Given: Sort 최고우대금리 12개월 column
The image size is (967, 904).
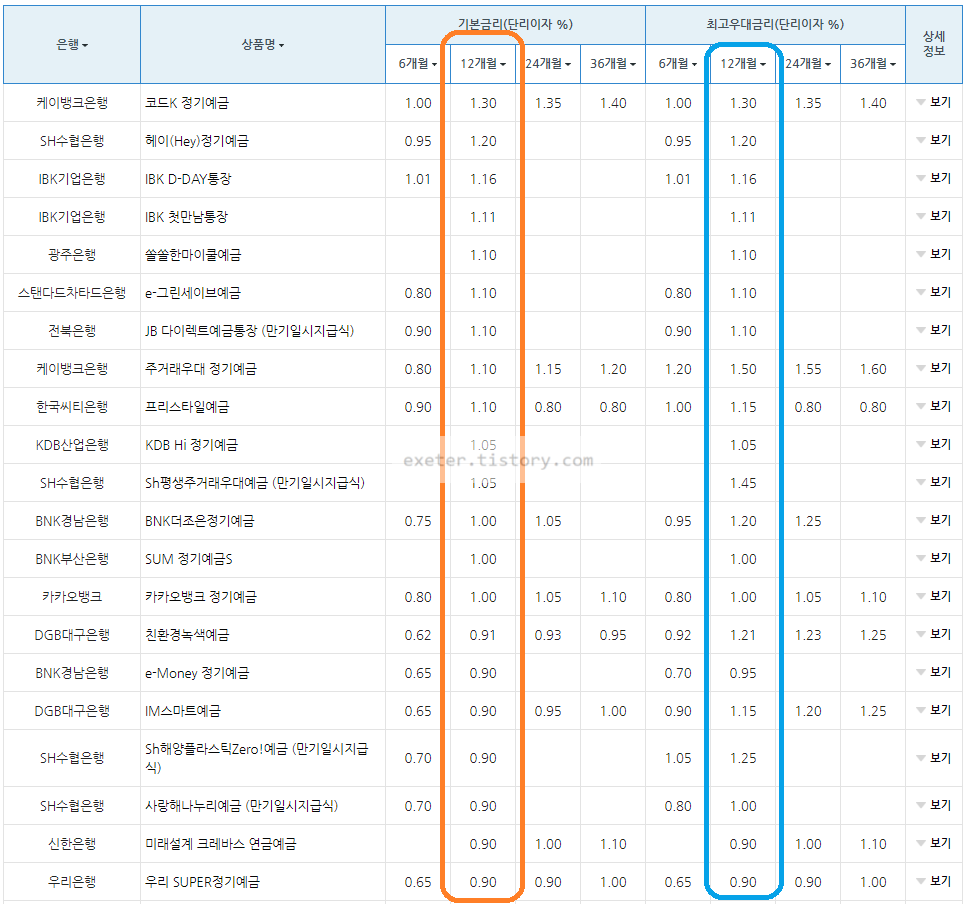Looking at the screenshot, I should click(743, 64).
